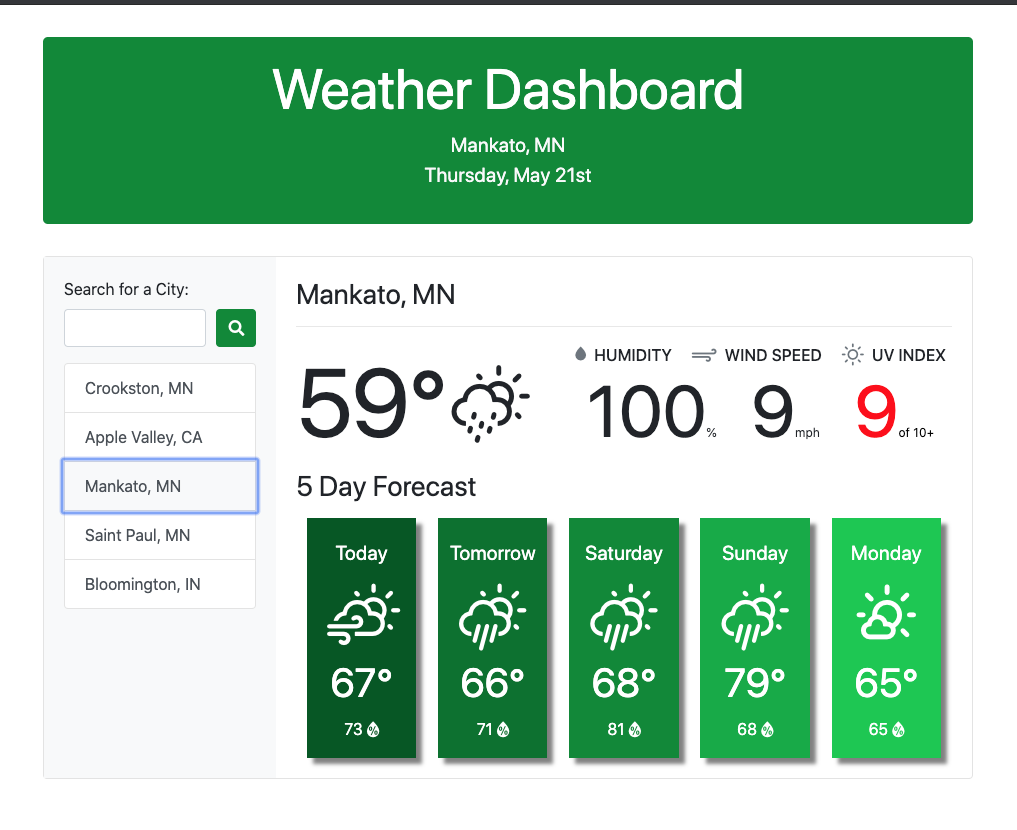Select Saint Paul, MN from the city list

point(159,535)
